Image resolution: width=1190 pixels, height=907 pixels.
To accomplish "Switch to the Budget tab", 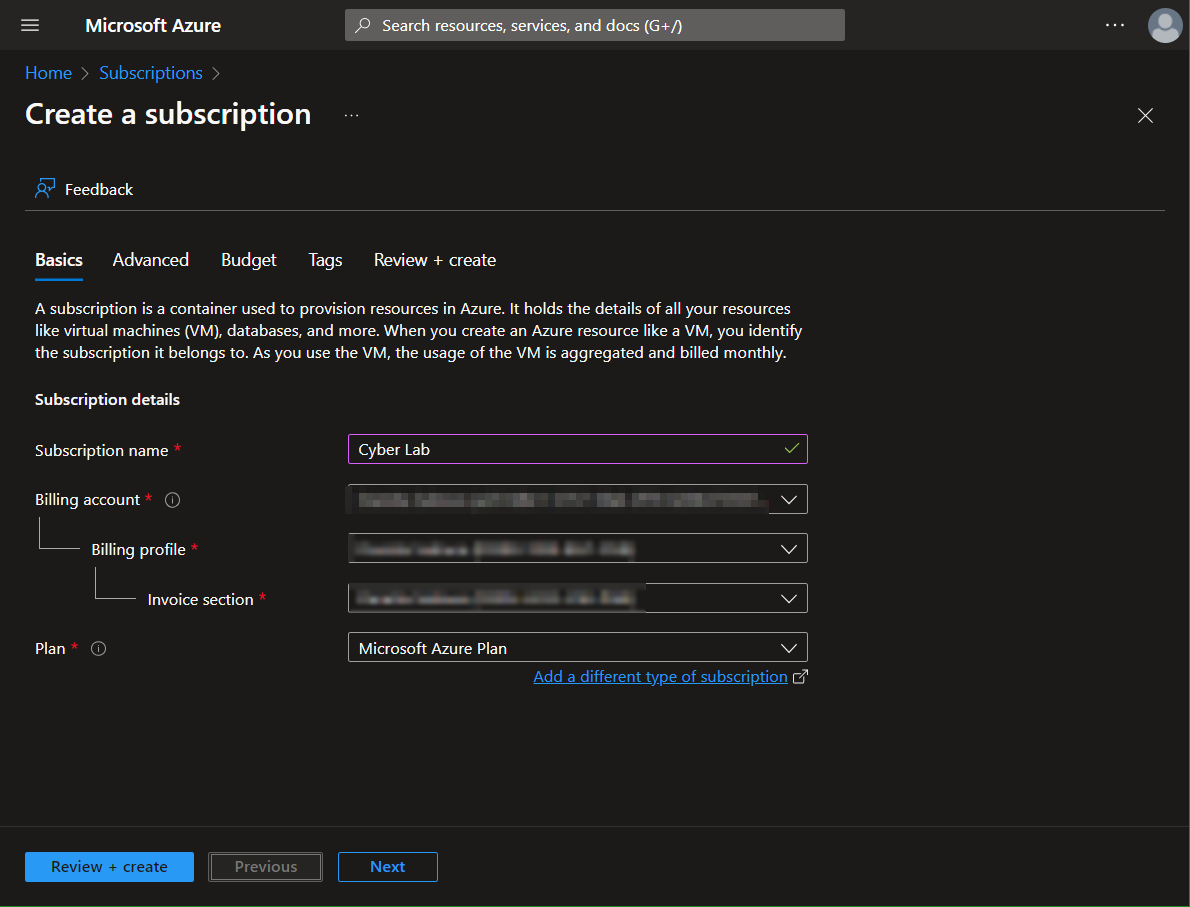I will click(x=249, y=260).
